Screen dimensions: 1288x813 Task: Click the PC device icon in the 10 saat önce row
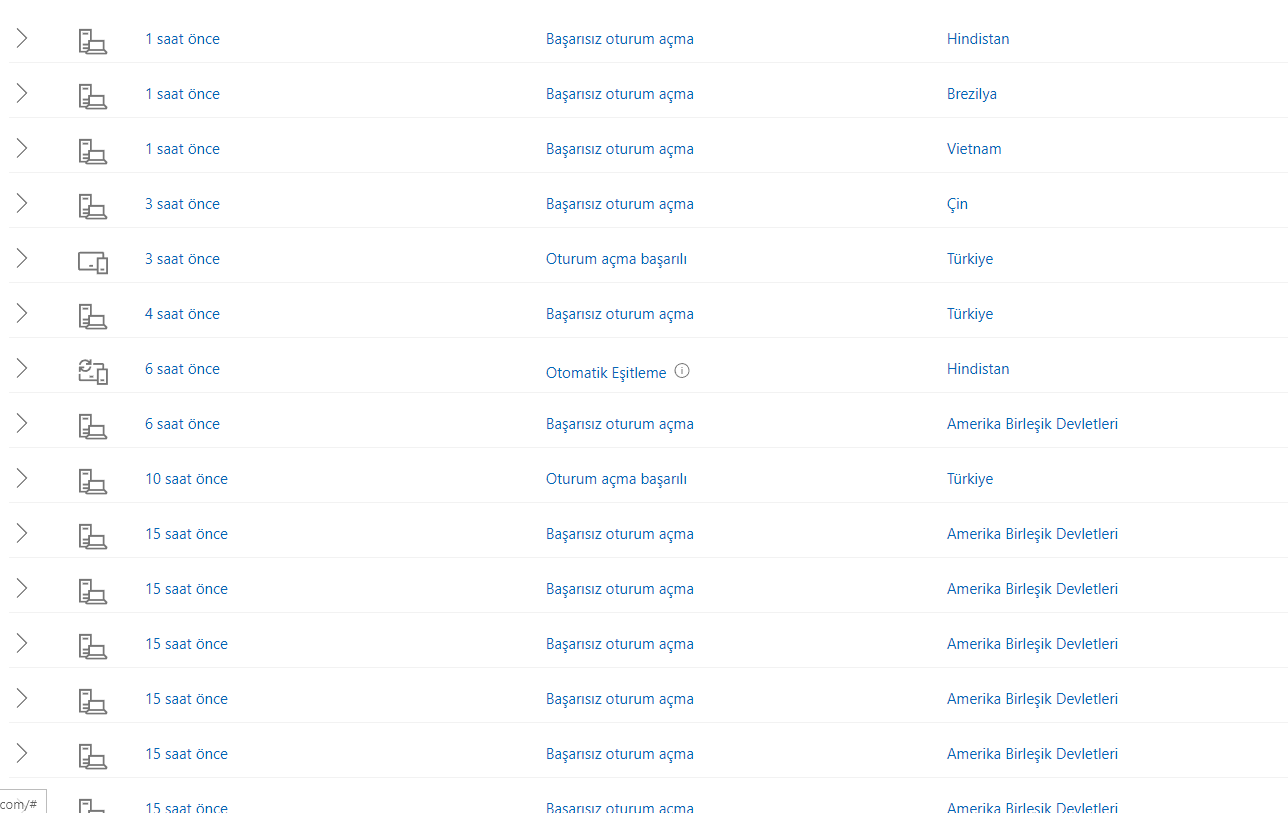[x=93, y=481]
